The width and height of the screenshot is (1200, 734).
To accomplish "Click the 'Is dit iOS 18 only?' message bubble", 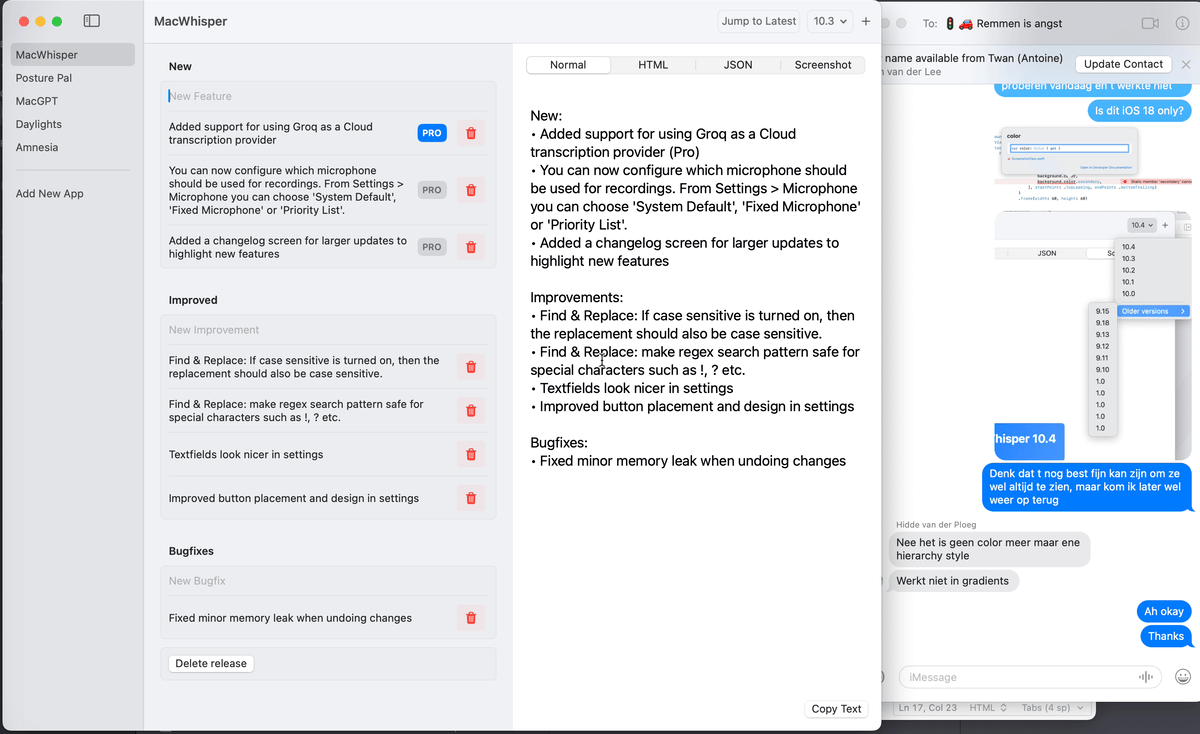I will (1140, 111).
